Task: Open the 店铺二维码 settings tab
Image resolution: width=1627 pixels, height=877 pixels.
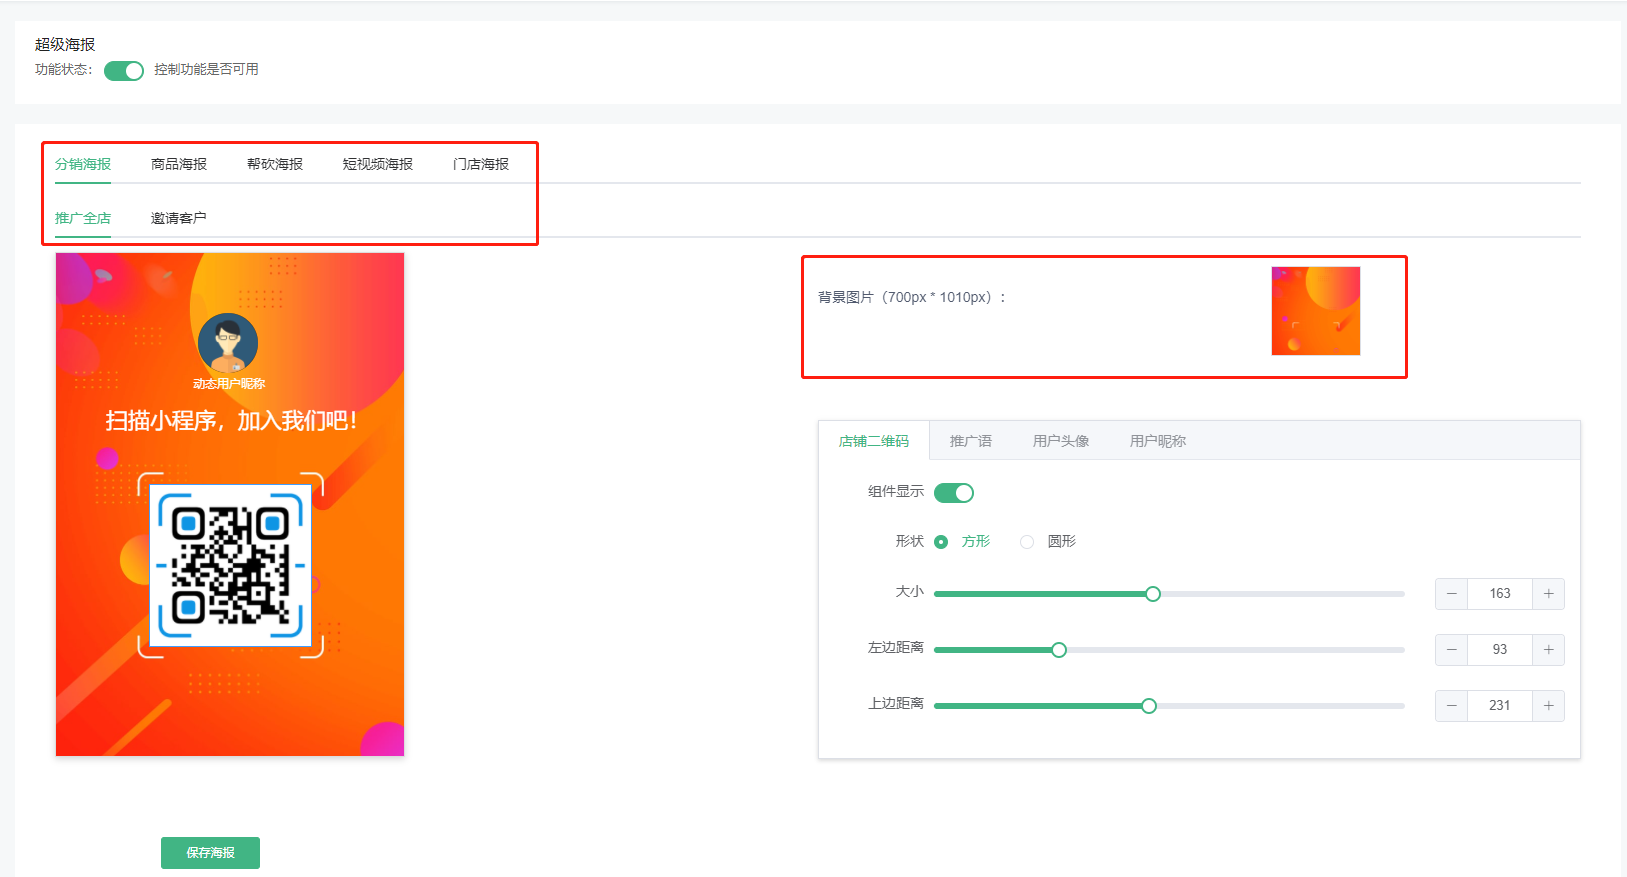Action: (x=874, y=441)
